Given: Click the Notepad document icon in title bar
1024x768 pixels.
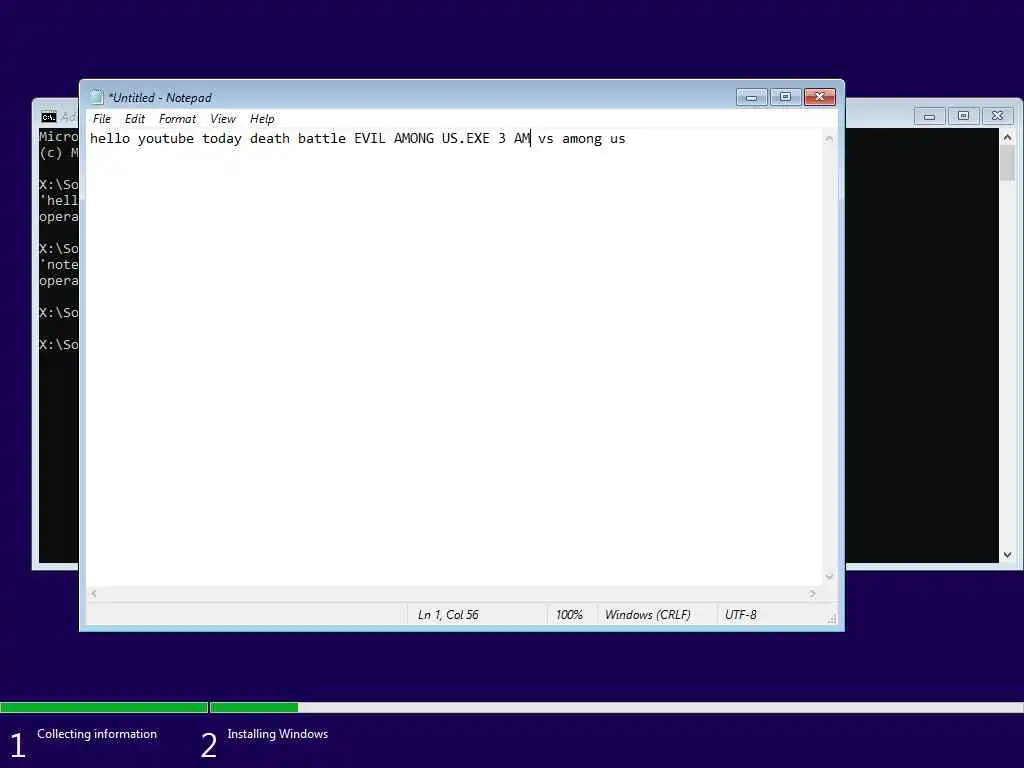Looking at the screenshot, I should coord(97,97).
